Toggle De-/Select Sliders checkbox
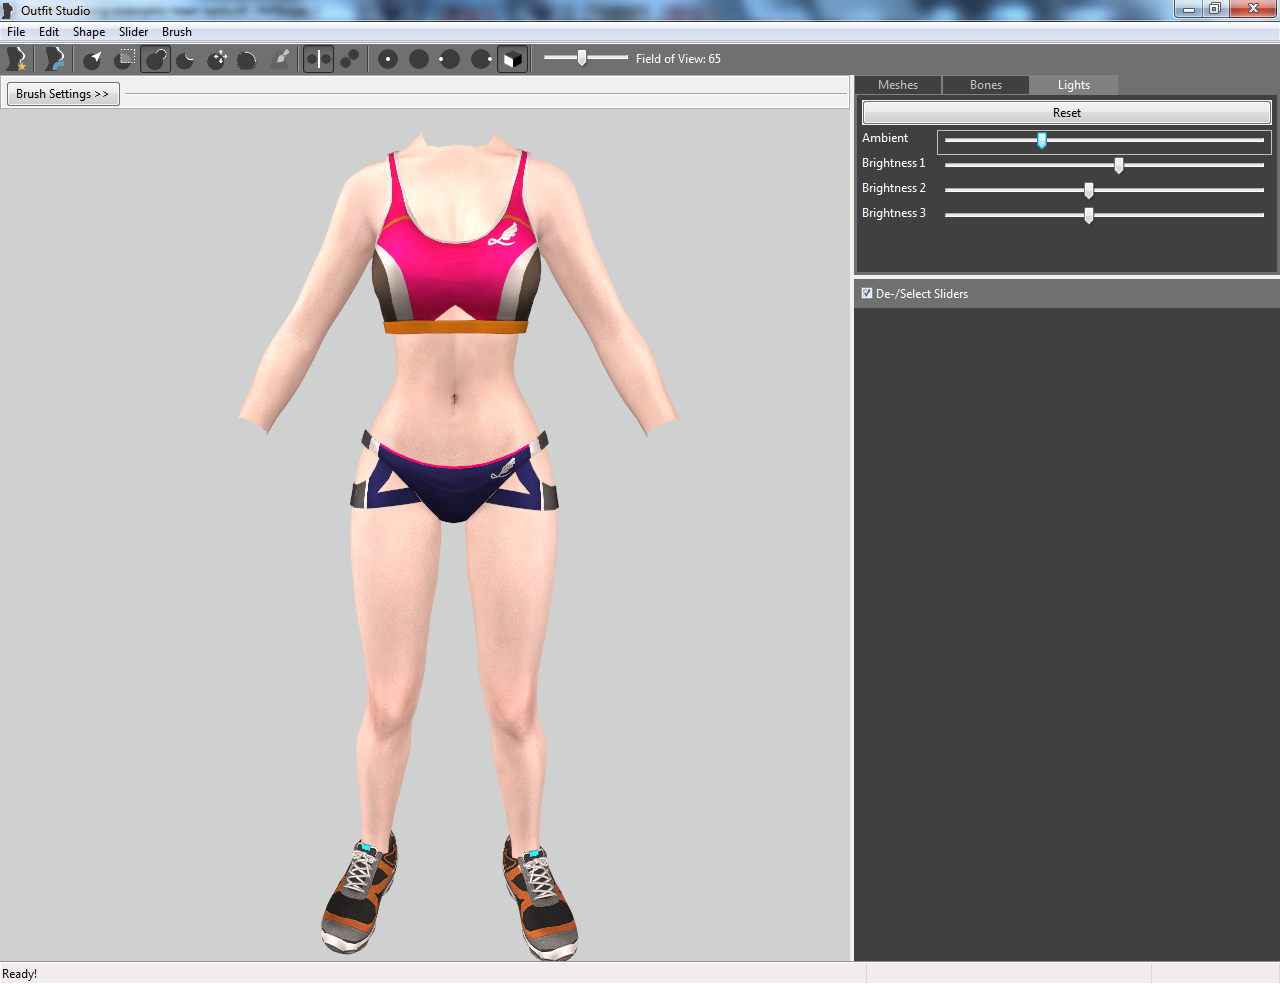Viewport: 1280px width, 984px height. [x=867, y=293]
